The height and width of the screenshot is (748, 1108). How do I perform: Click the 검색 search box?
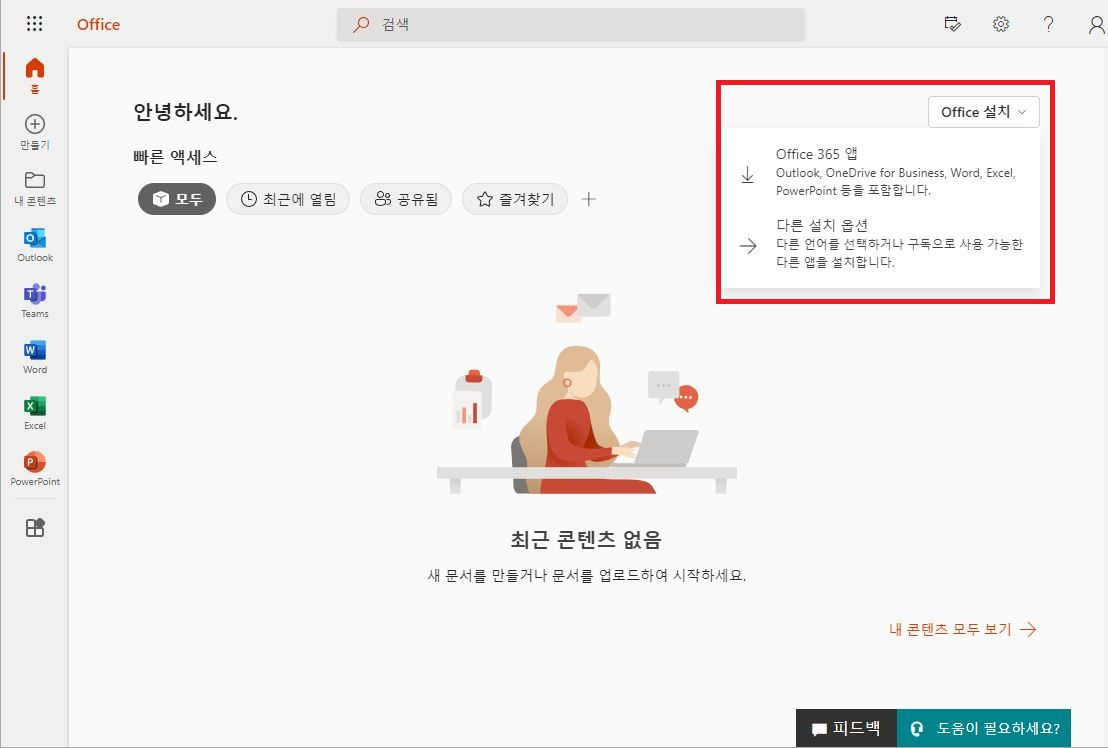coord(570,25)
